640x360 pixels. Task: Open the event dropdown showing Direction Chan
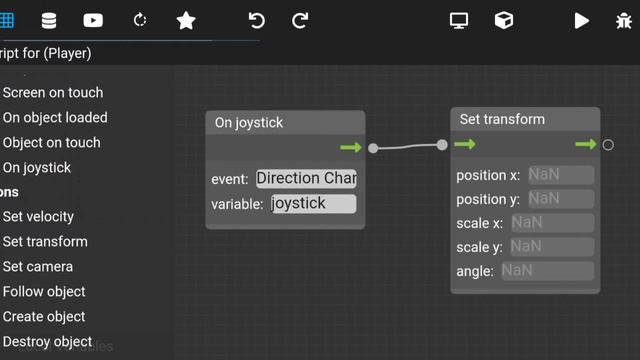pos(306,179)
